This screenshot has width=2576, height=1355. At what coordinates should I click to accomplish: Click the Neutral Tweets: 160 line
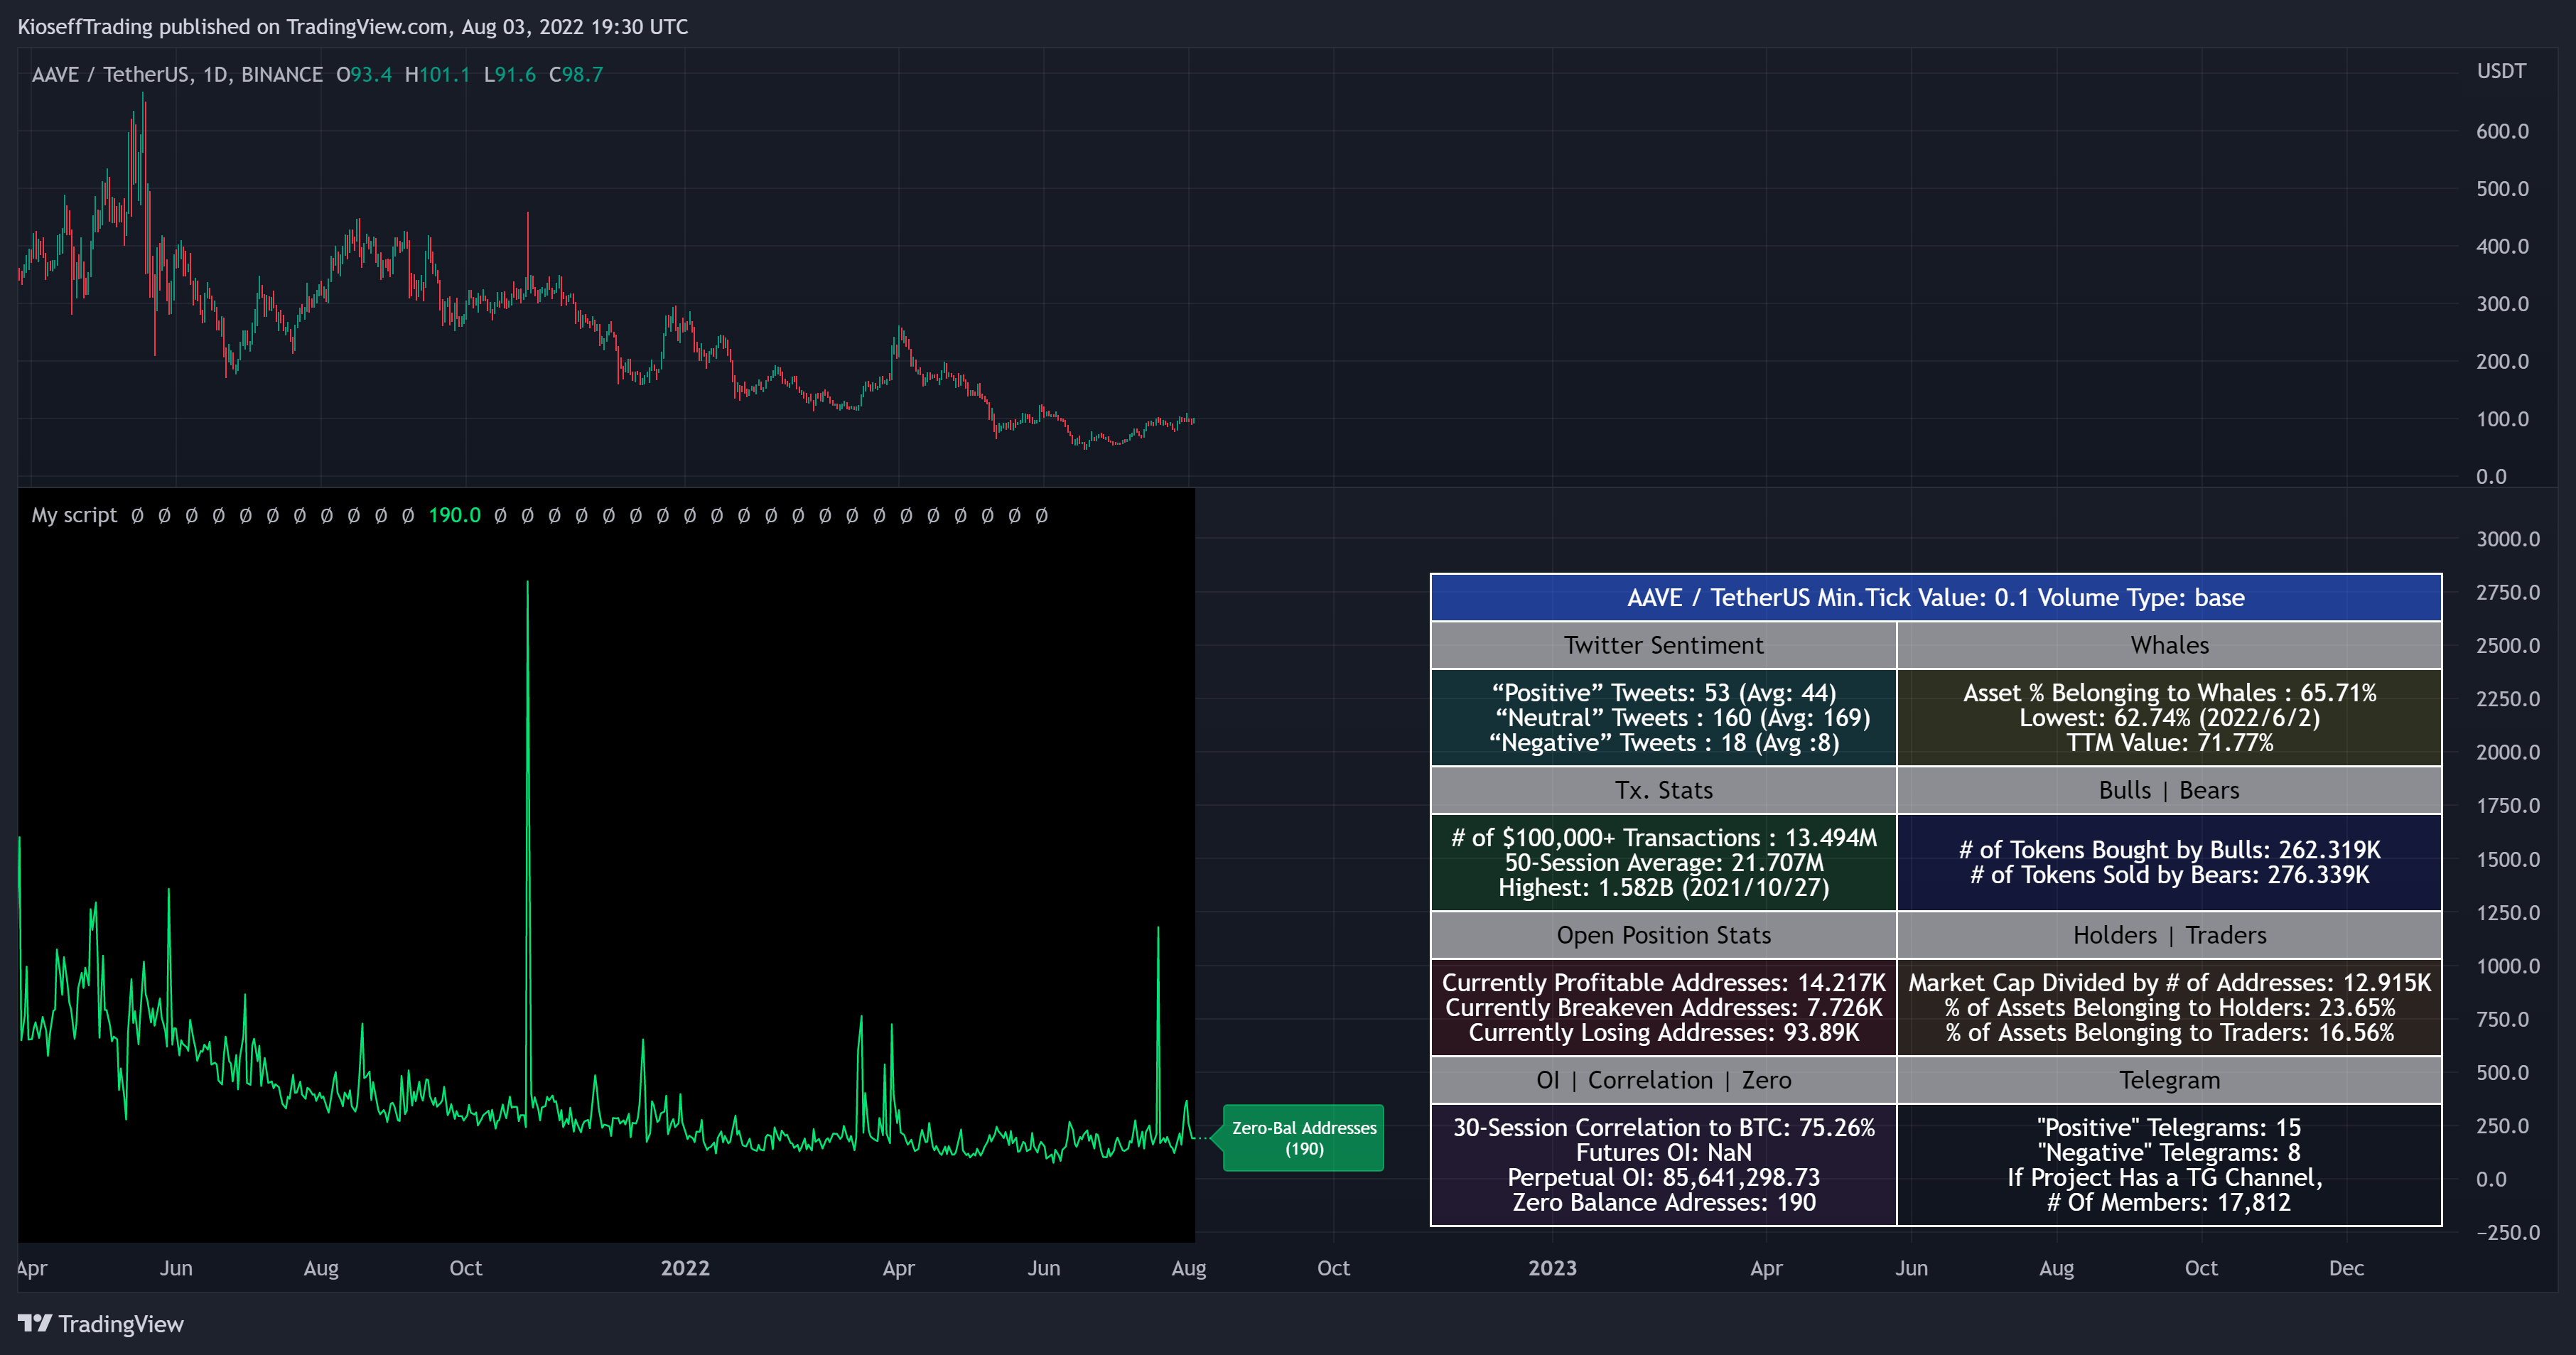1682,718
